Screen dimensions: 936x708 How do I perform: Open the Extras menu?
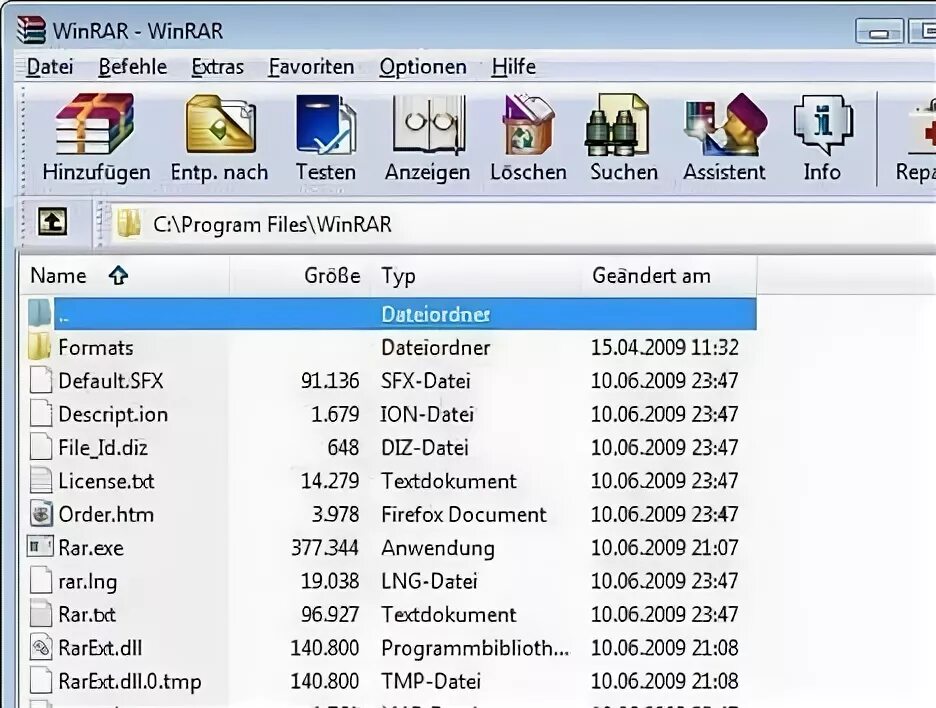tap(217, 67)
